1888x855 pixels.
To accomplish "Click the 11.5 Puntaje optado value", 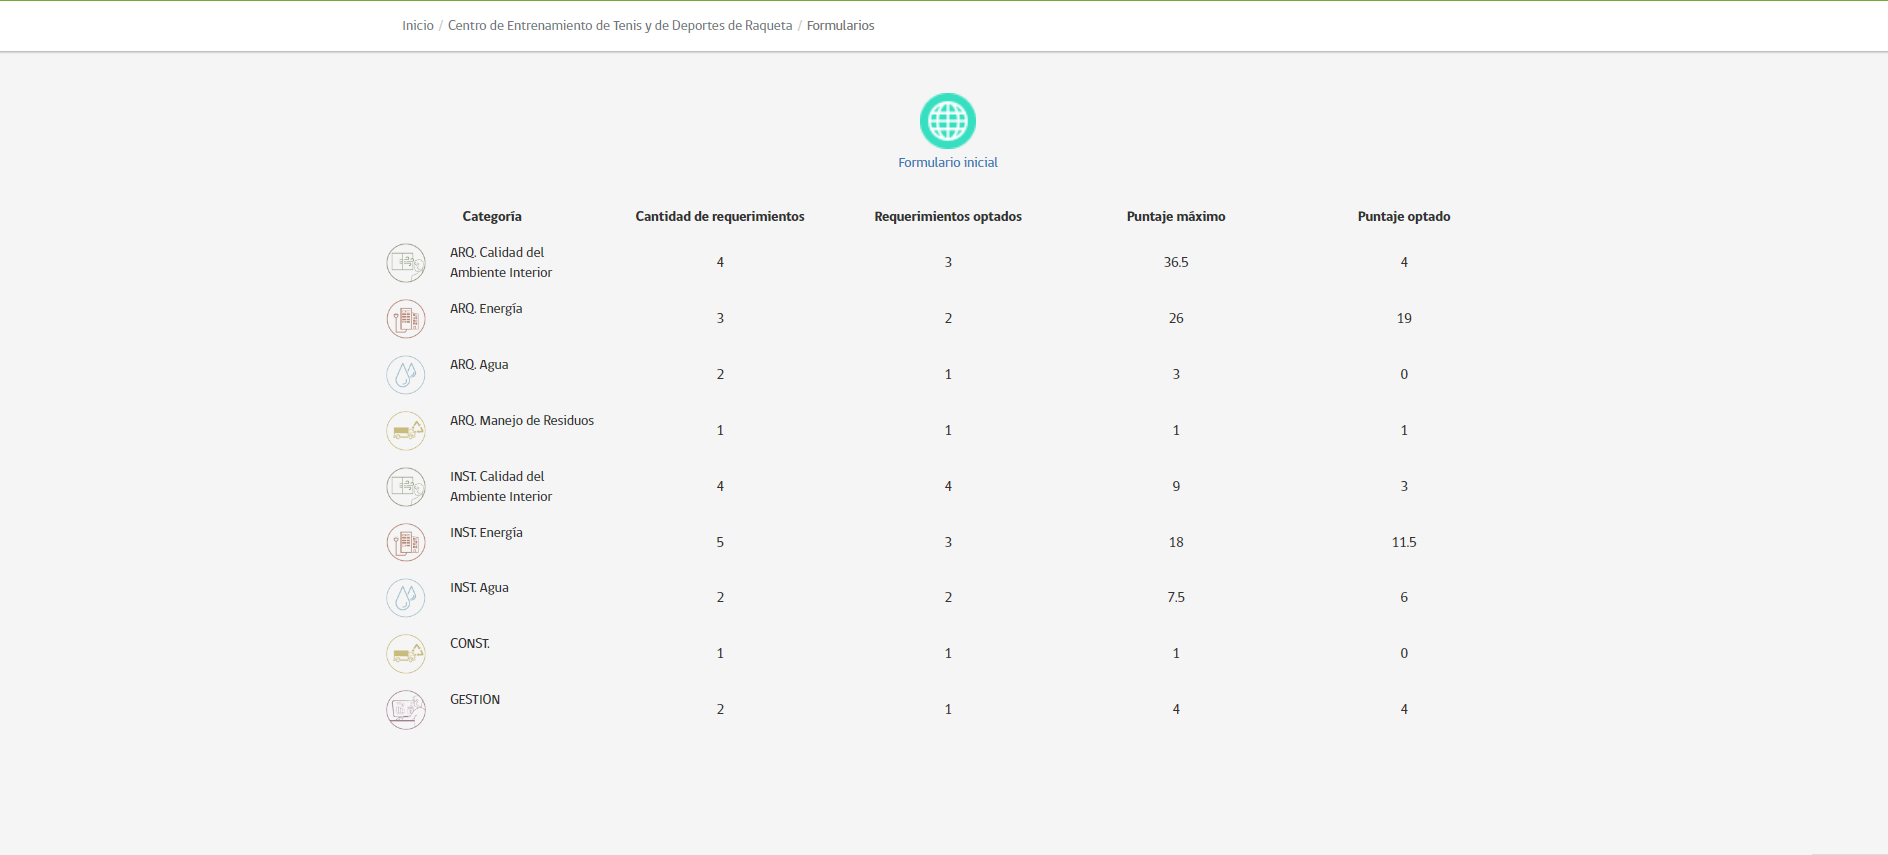I will click(1404, 542).
